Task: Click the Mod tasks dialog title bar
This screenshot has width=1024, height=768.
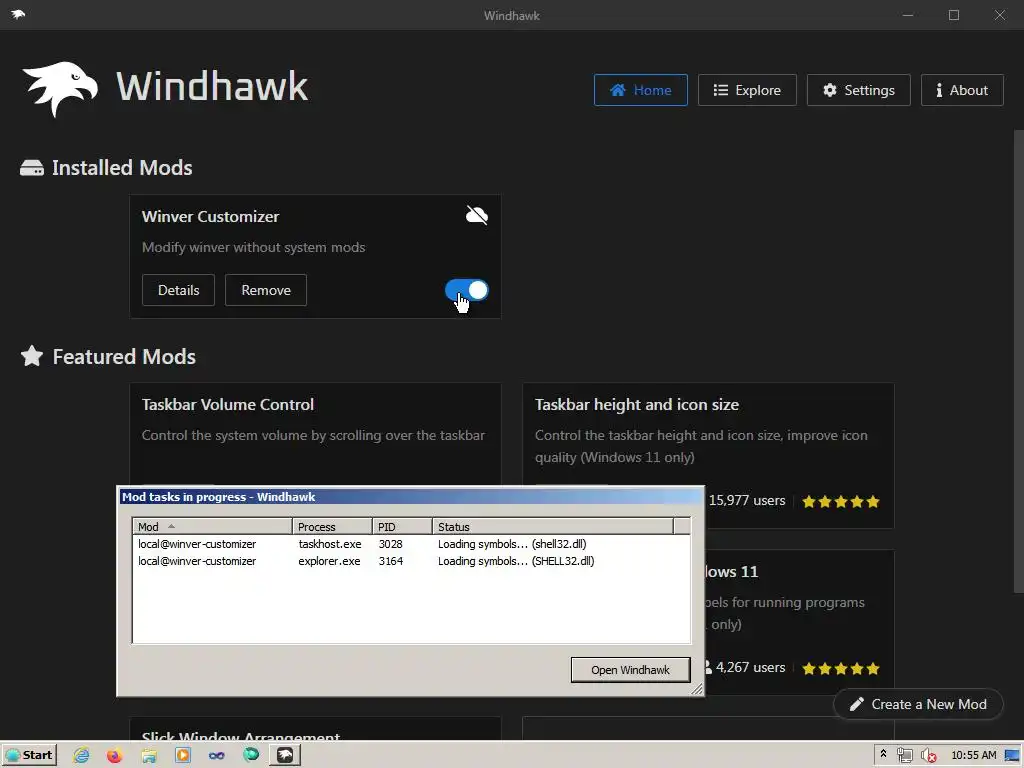Action: 410,497
